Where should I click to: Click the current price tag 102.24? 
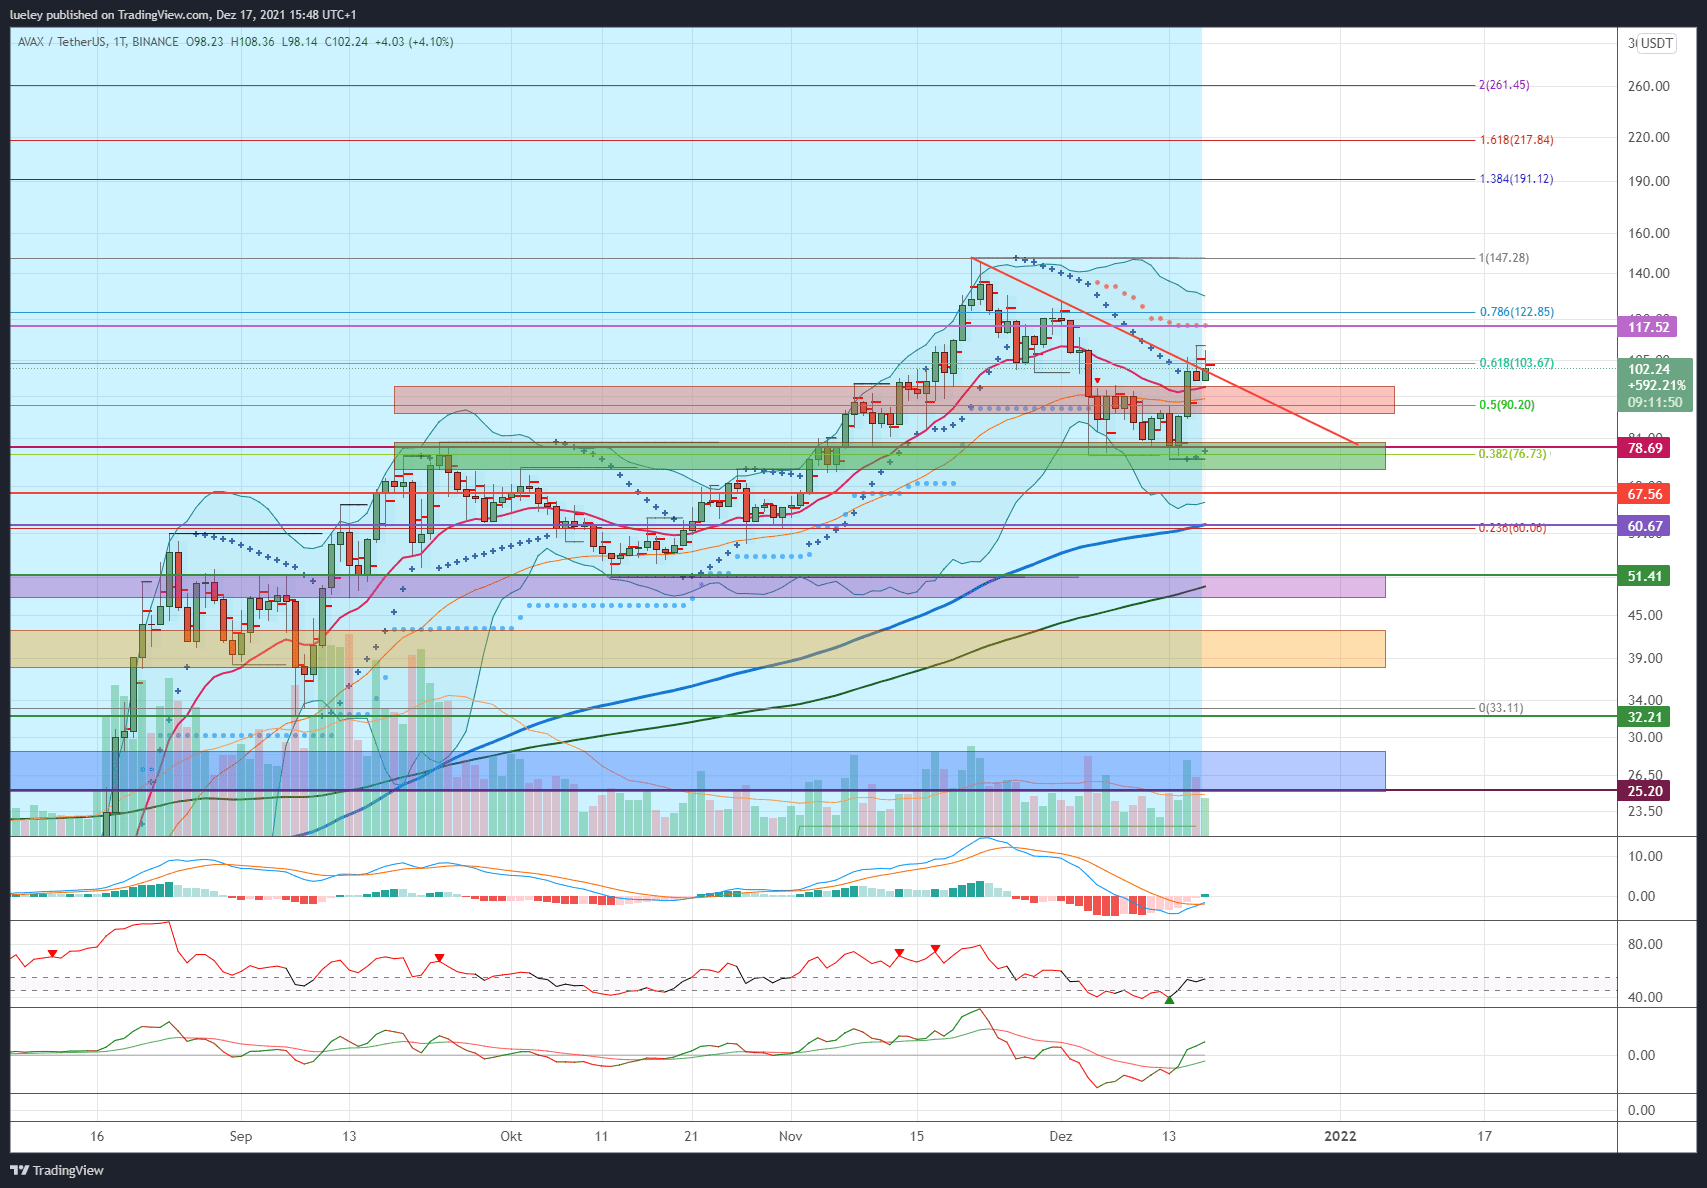[1648, 369]
